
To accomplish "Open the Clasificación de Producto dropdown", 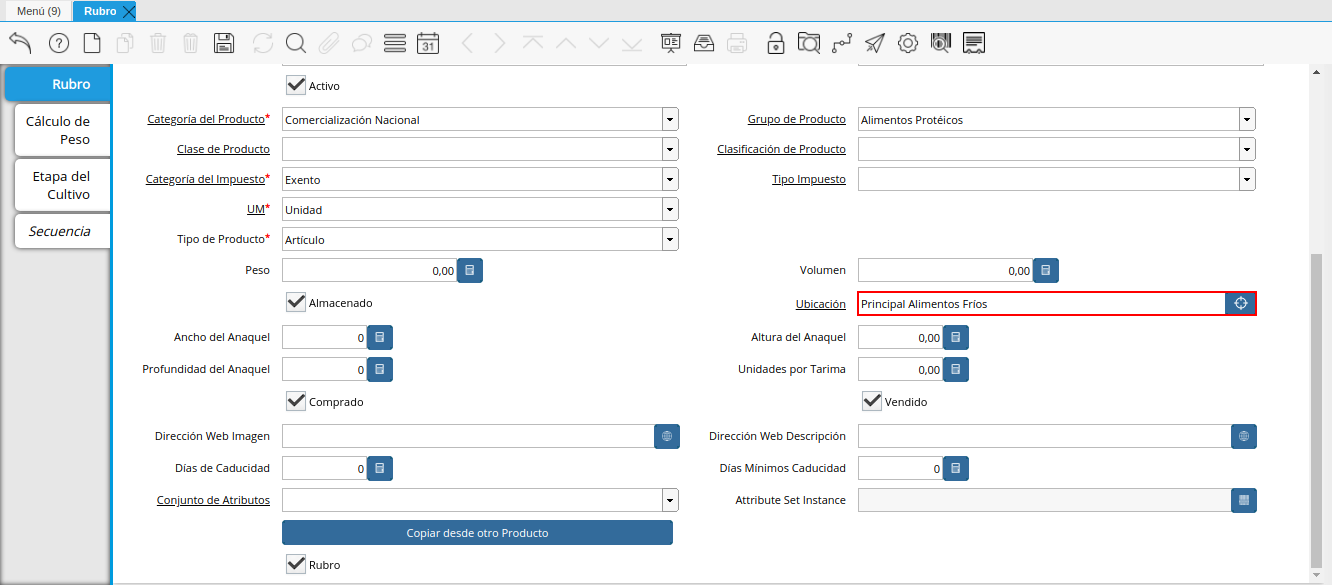I will (x=1247, y=150).
